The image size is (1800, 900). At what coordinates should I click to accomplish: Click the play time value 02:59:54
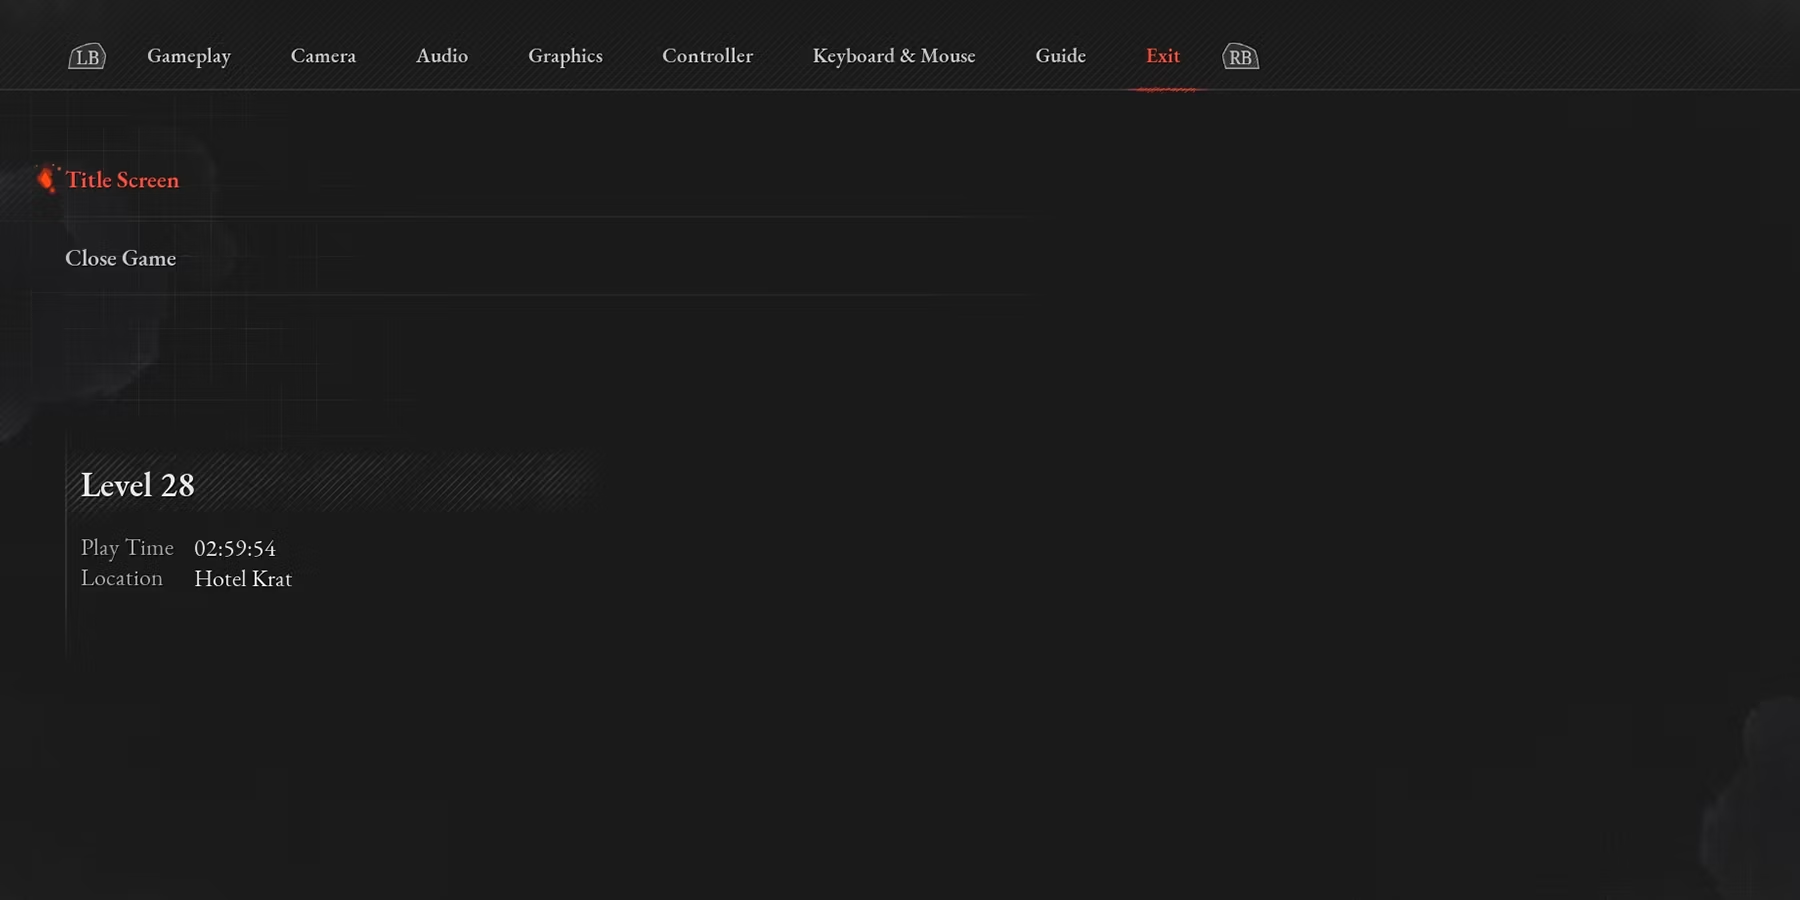(234, 548)
